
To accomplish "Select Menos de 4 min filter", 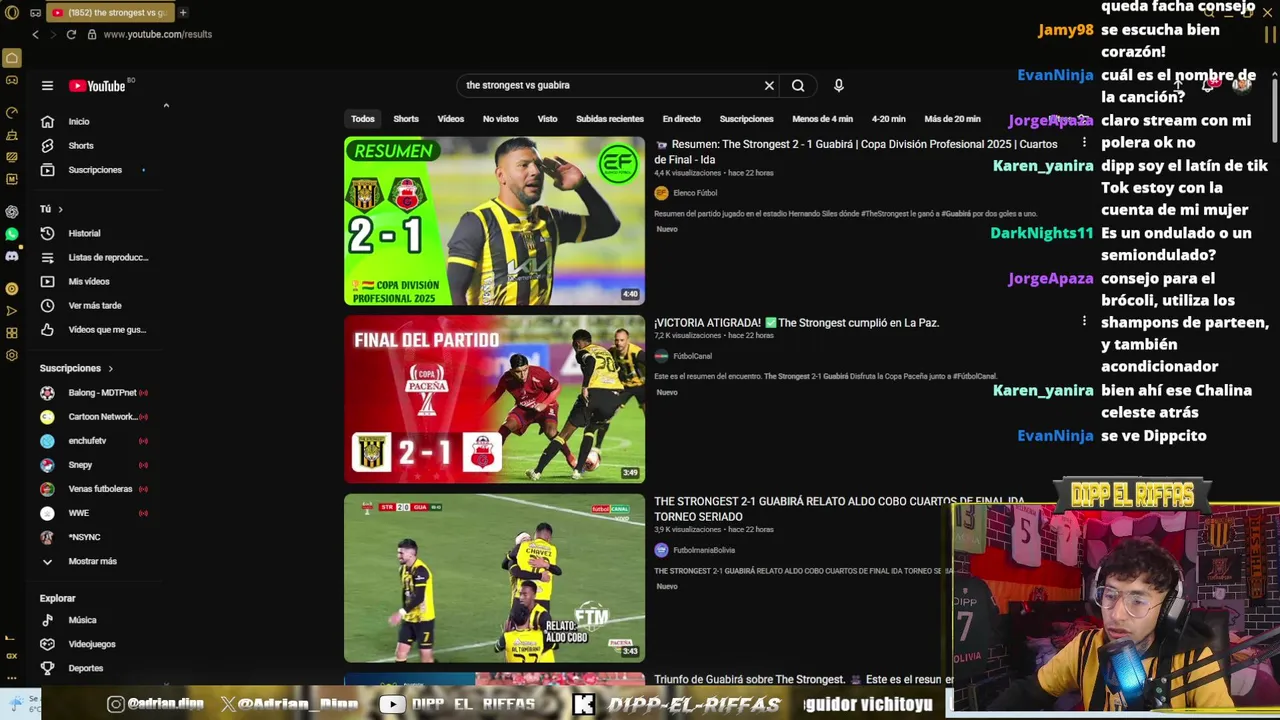I will click(x=823, y=119).
